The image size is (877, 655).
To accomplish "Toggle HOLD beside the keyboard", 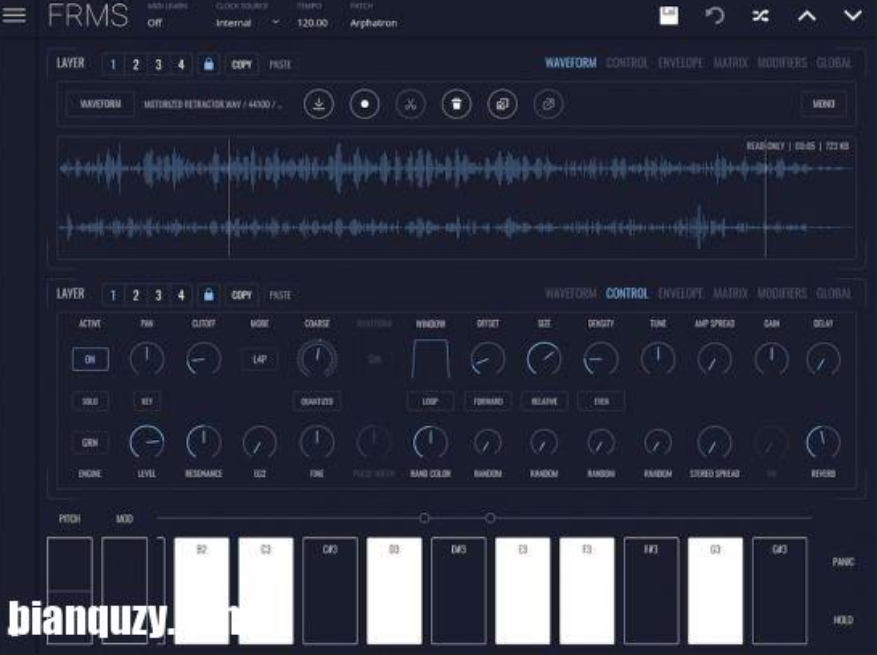I will [843, 620].
